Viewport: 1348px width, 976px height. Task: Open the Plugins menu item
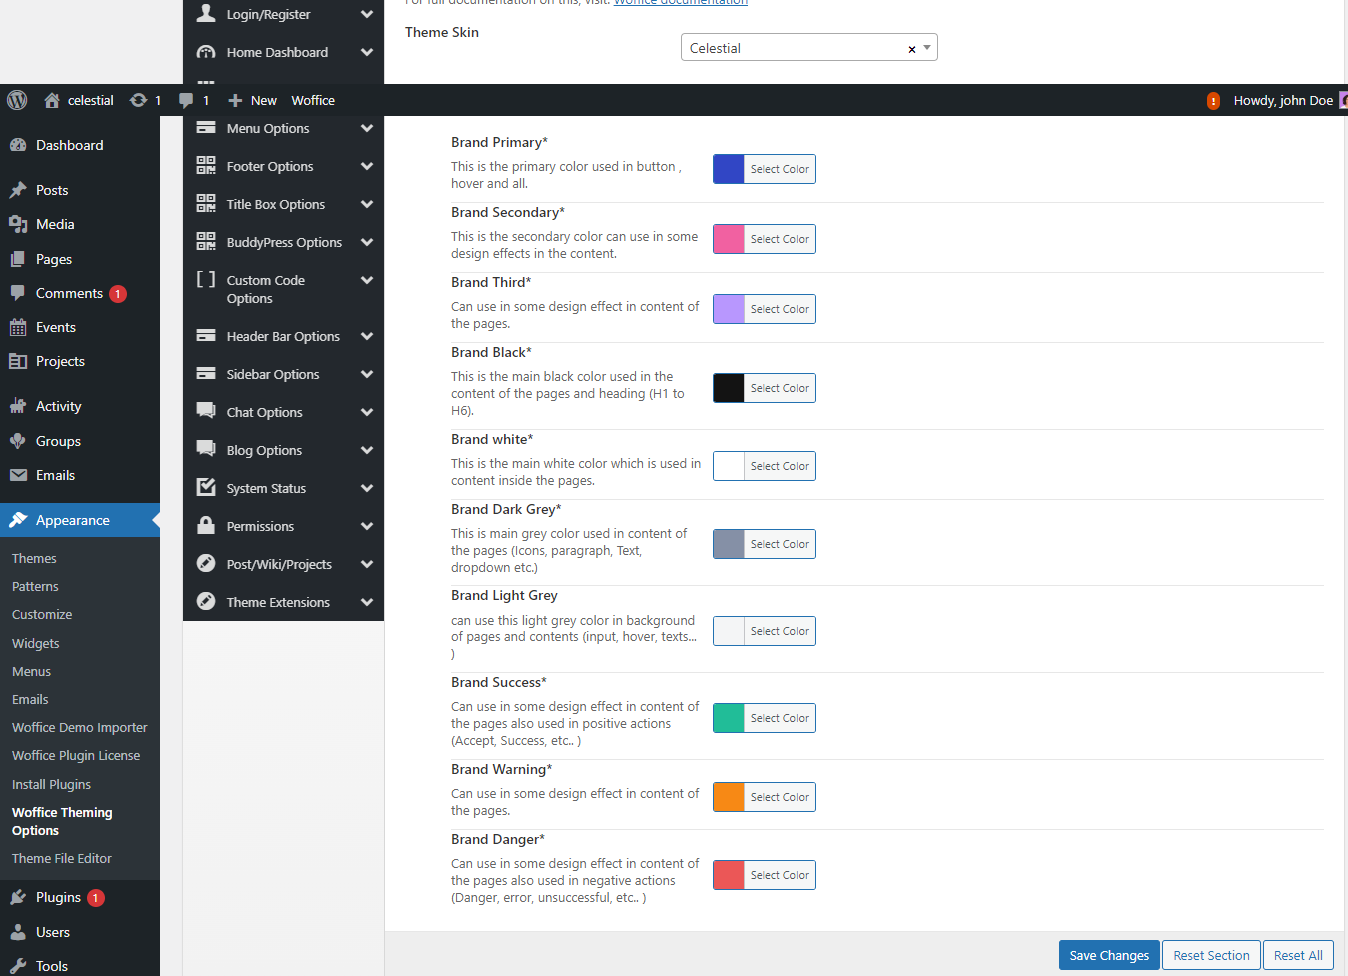(58, 897)
